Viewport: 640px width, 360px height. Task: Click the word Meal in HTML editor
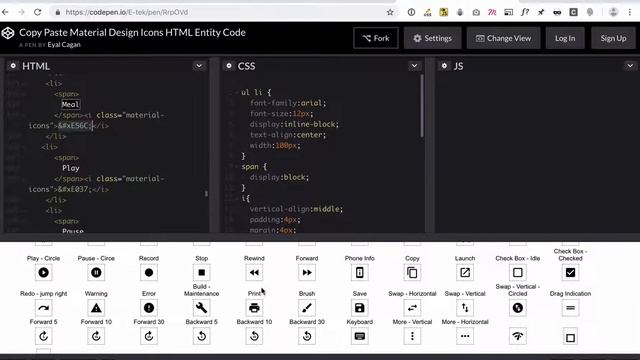[70, 104]
